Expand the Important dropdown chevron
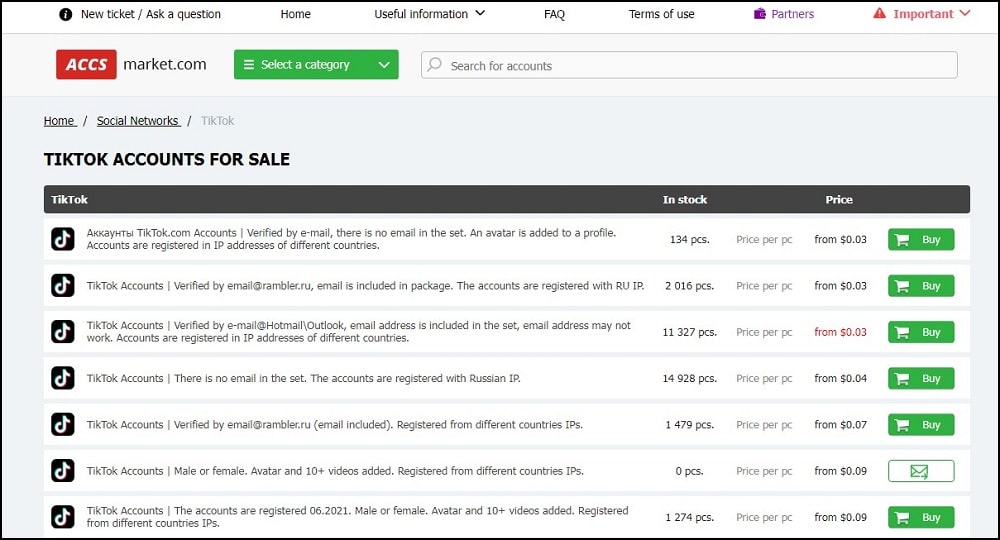Image resolution: width=1000 pixels, height=540 pixels. [x=965, y=13]
